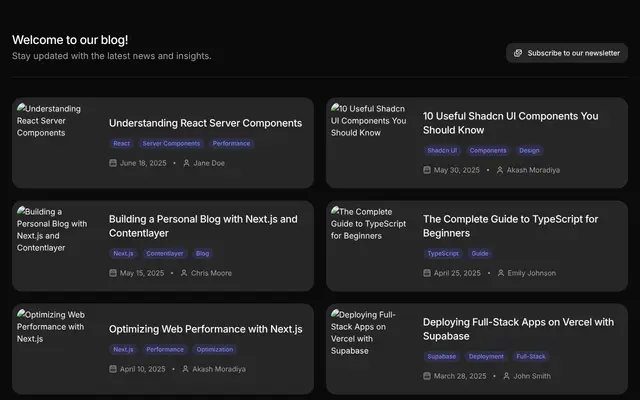Click the author icon beside Chris Moore
The width and height of the screenshot is (640, 400).
point(184,273)
